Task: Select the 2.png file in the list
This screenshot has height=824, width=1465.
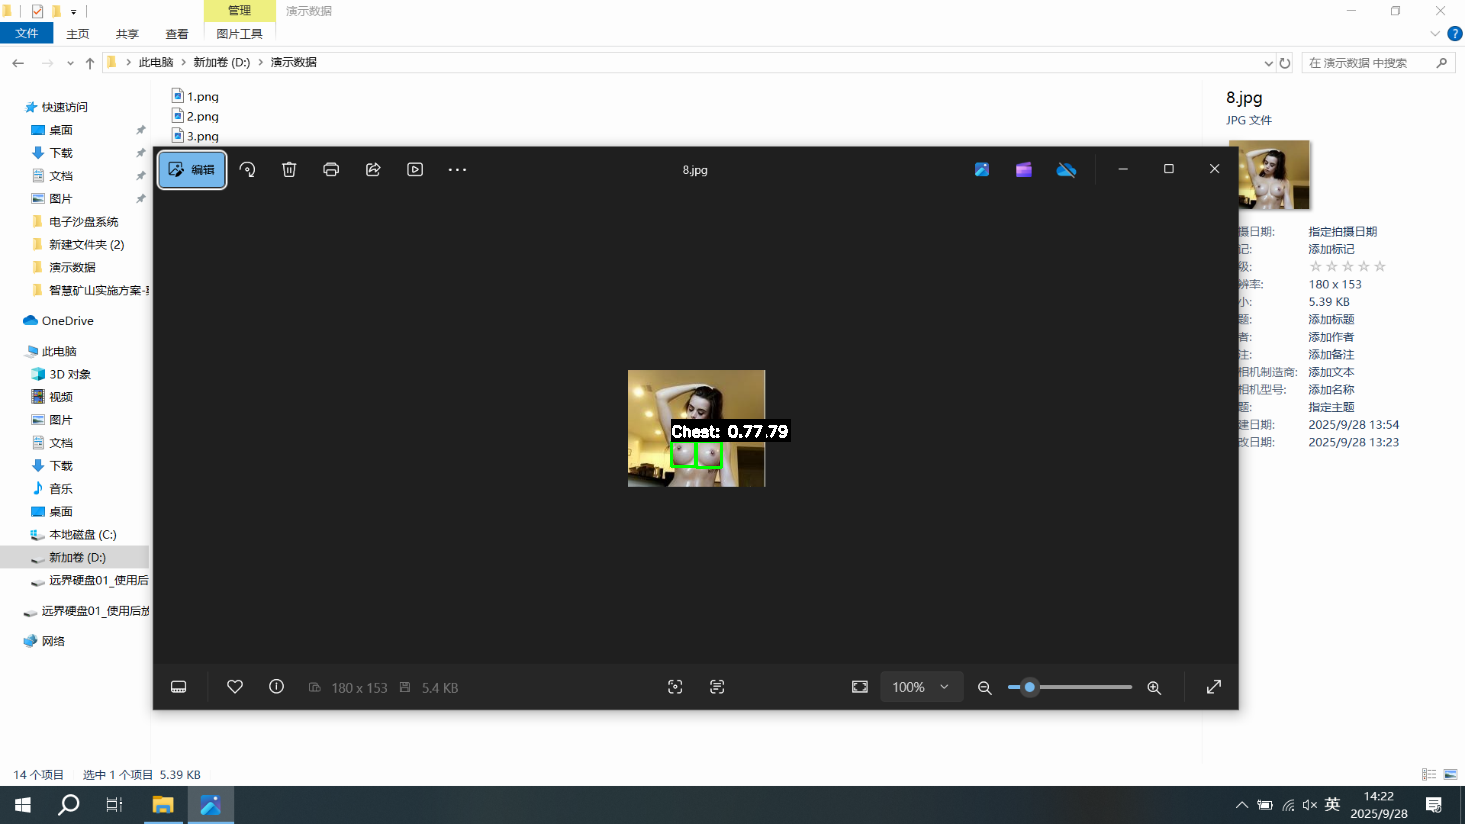Action: pyautogui.click(x=202, y=117)
